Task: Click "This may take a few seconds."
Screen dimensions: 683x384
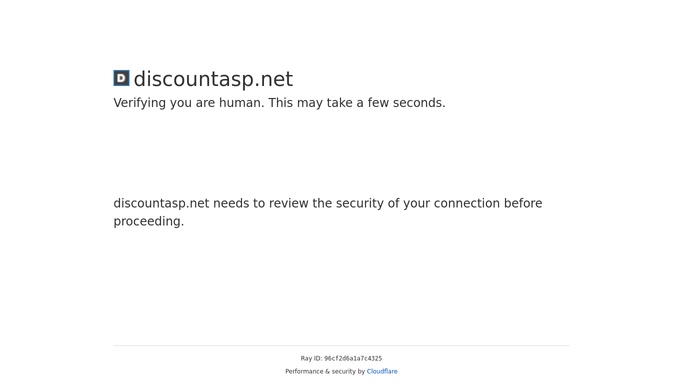Action: click(357, 103)
